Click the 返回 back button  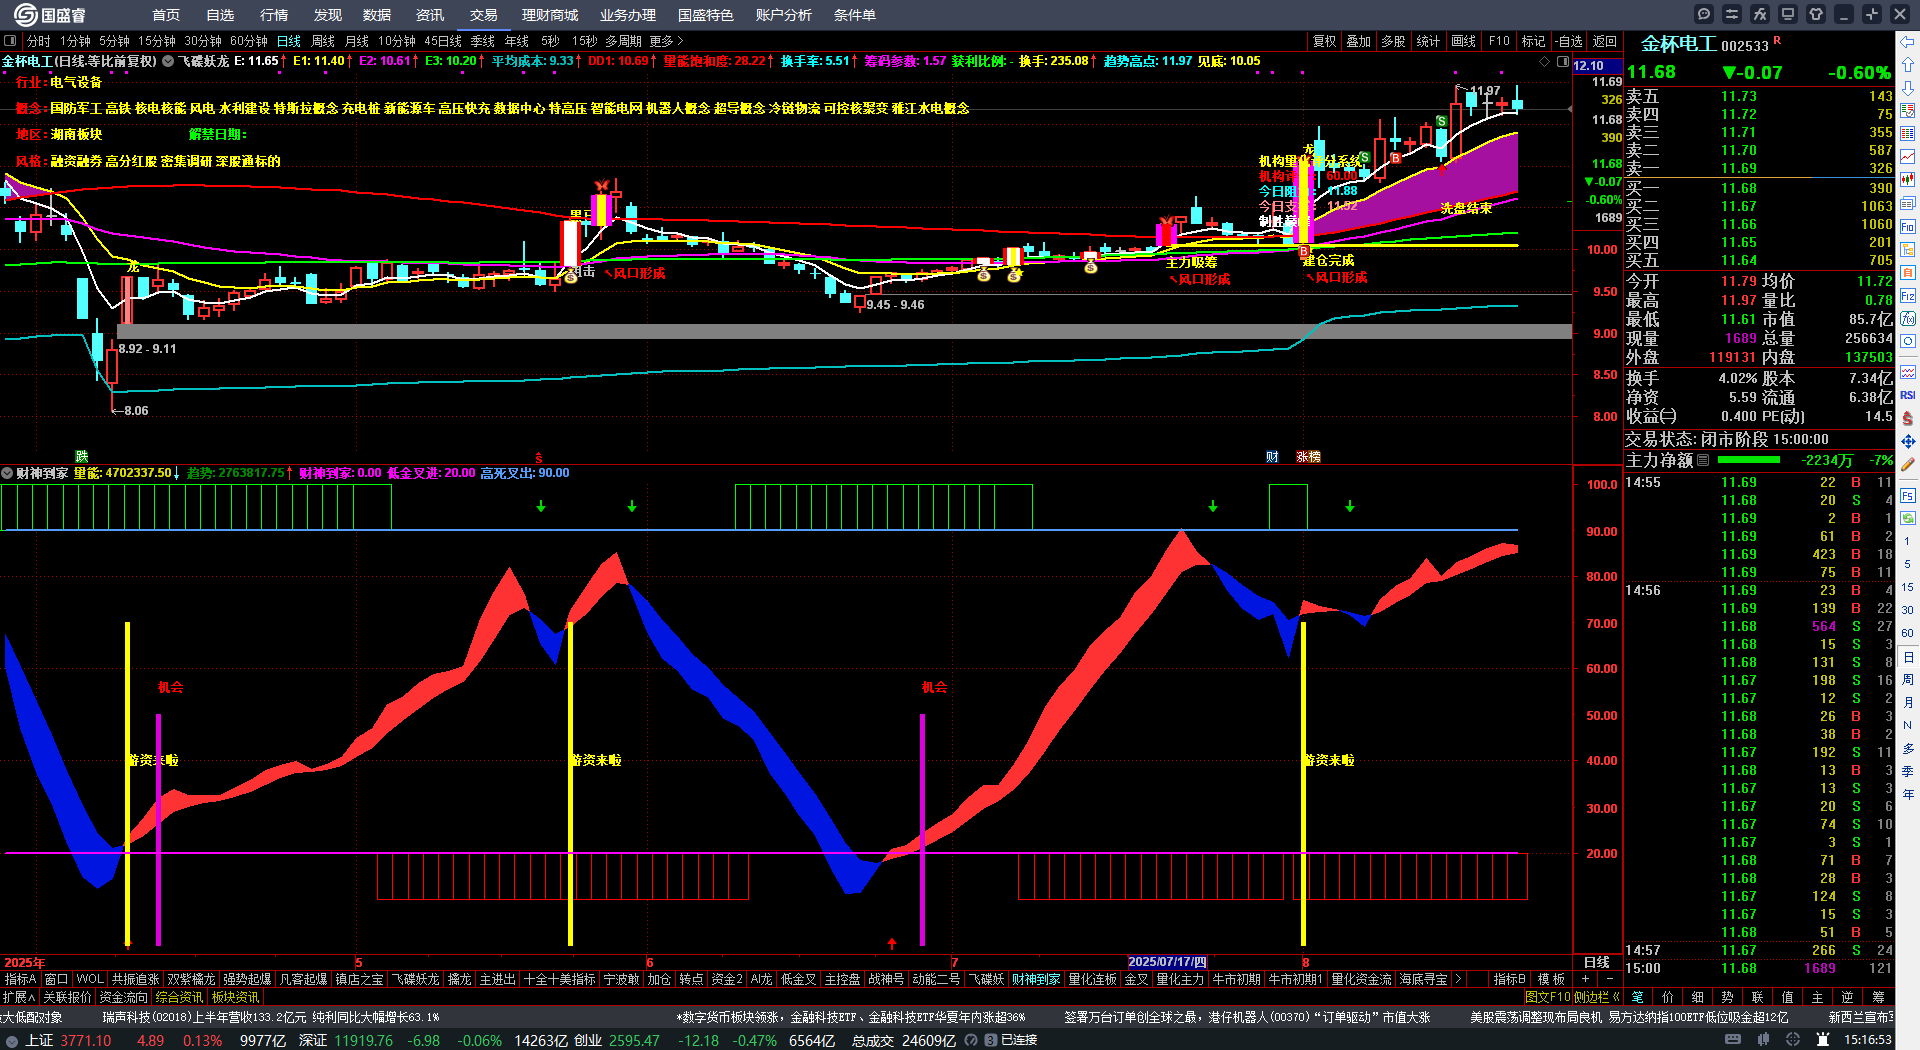pos(1605,41)
